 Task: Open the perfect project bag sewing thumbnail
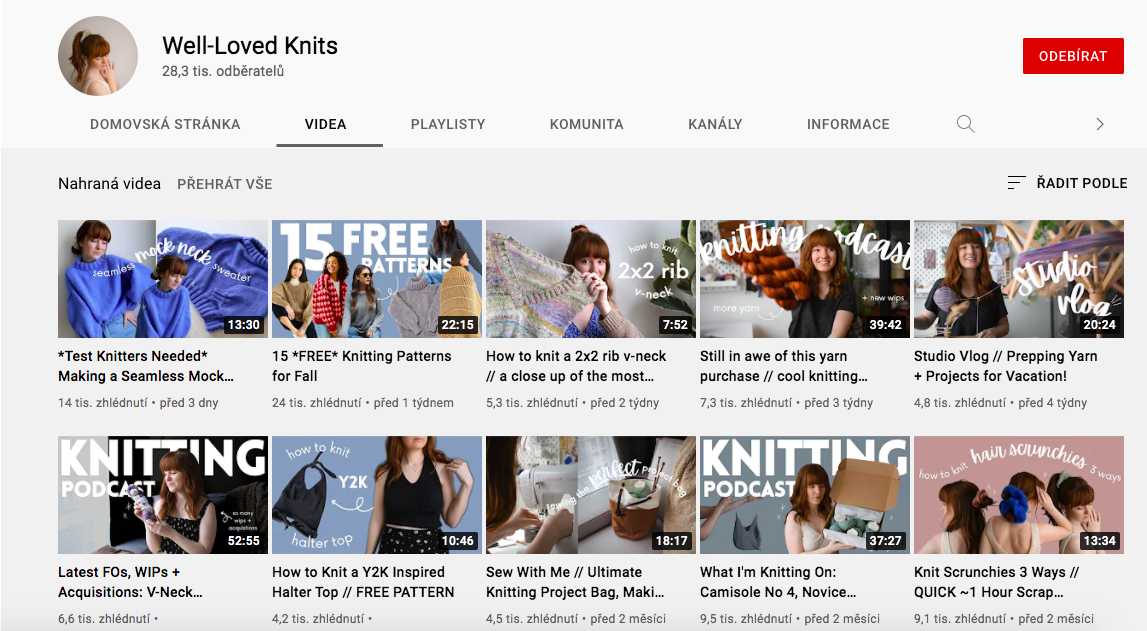click(x=591, y=495)
